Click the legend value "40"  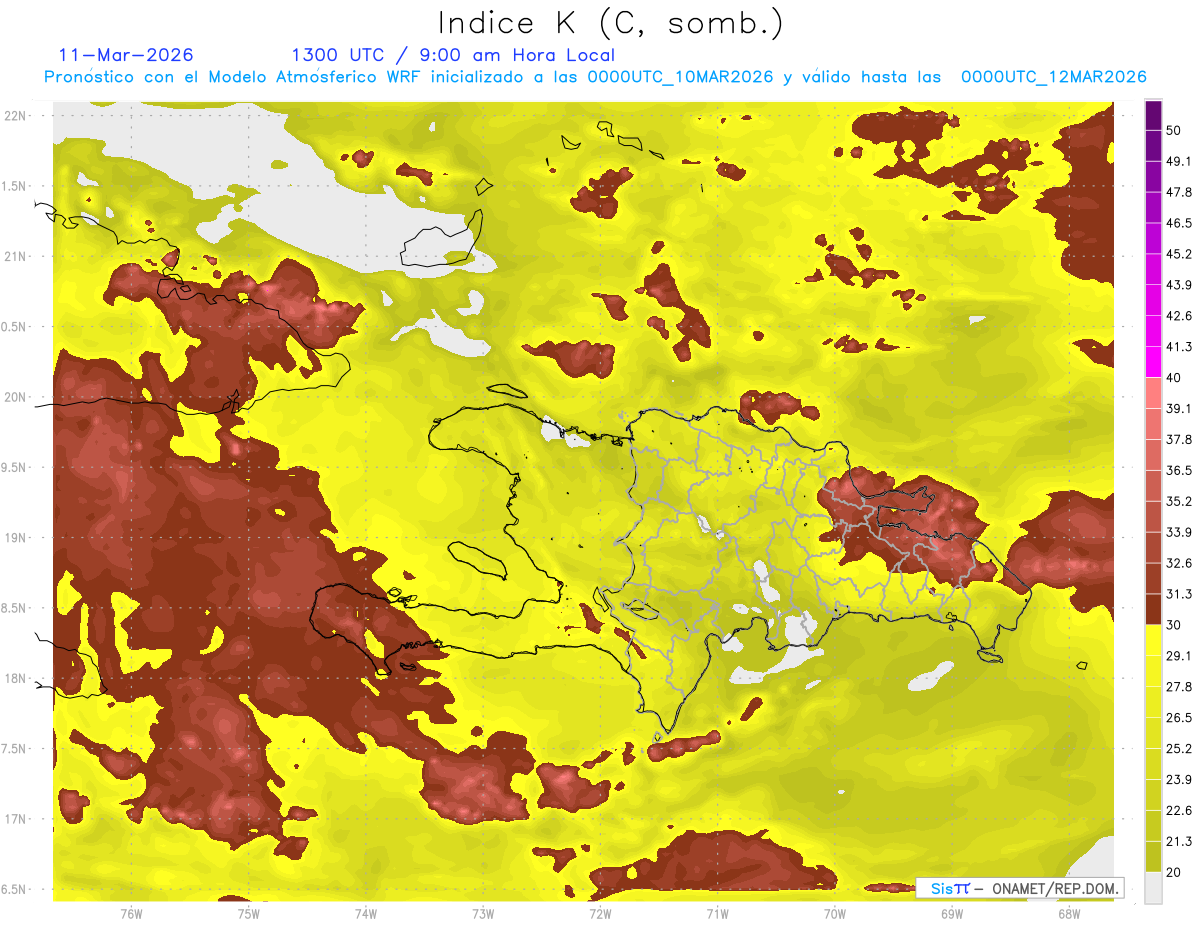click(1174, 378)
